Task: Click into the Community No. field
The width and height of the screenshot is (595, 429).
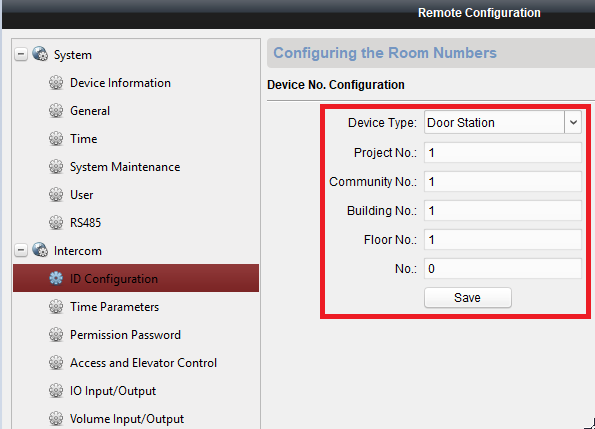Action: [502, 182]
